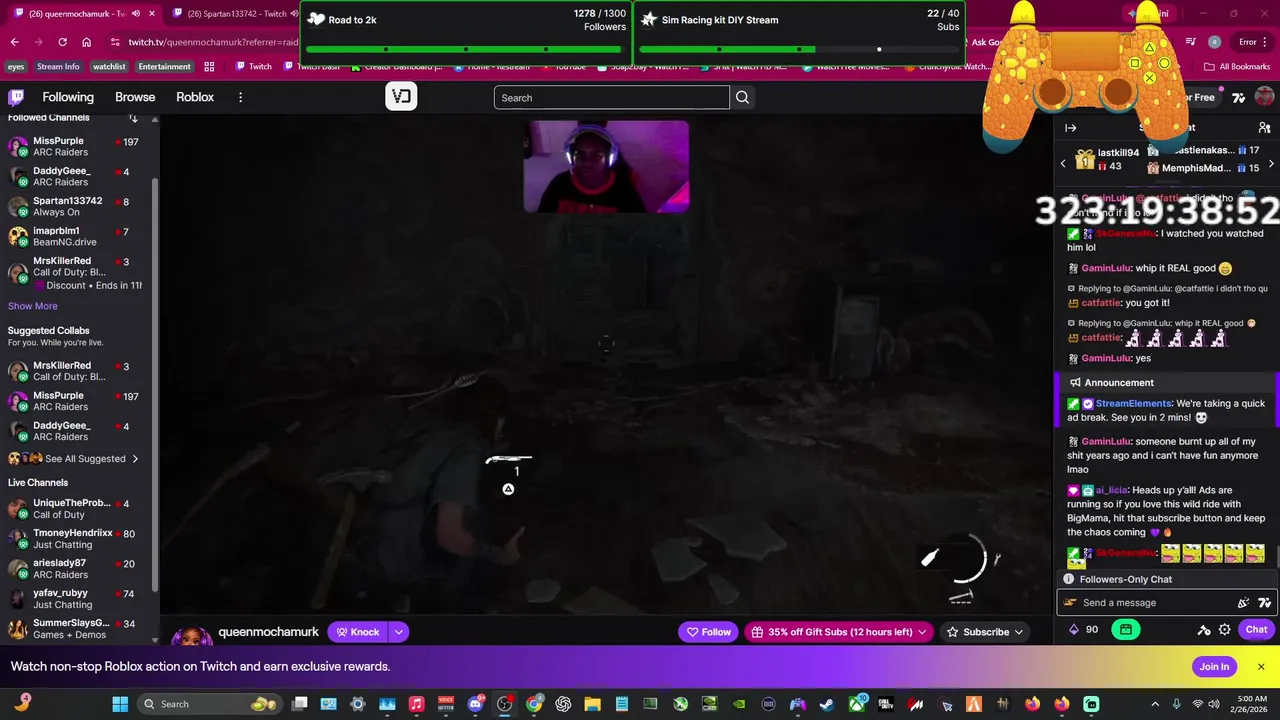Show previous gift leaderboard with left chevron
Image resolution: width=1280 pixels, height=720 pixels.
(1063, 163)
